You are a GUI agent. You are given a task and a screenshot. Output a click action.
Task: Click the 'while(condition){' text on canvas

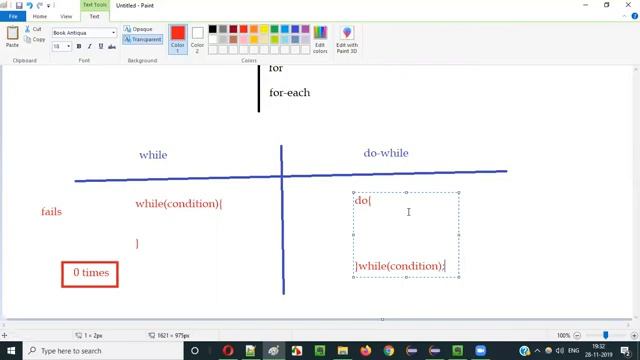[x=179, y=204]
